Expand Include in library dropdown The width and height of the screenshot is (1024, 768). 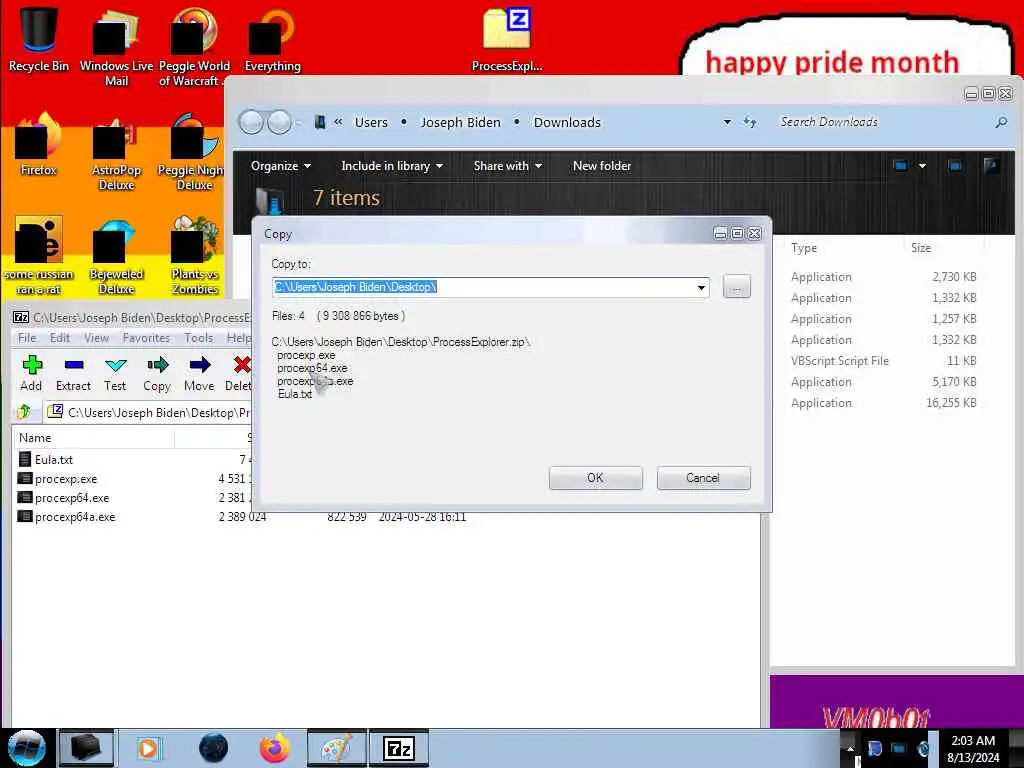click(392, 166)
